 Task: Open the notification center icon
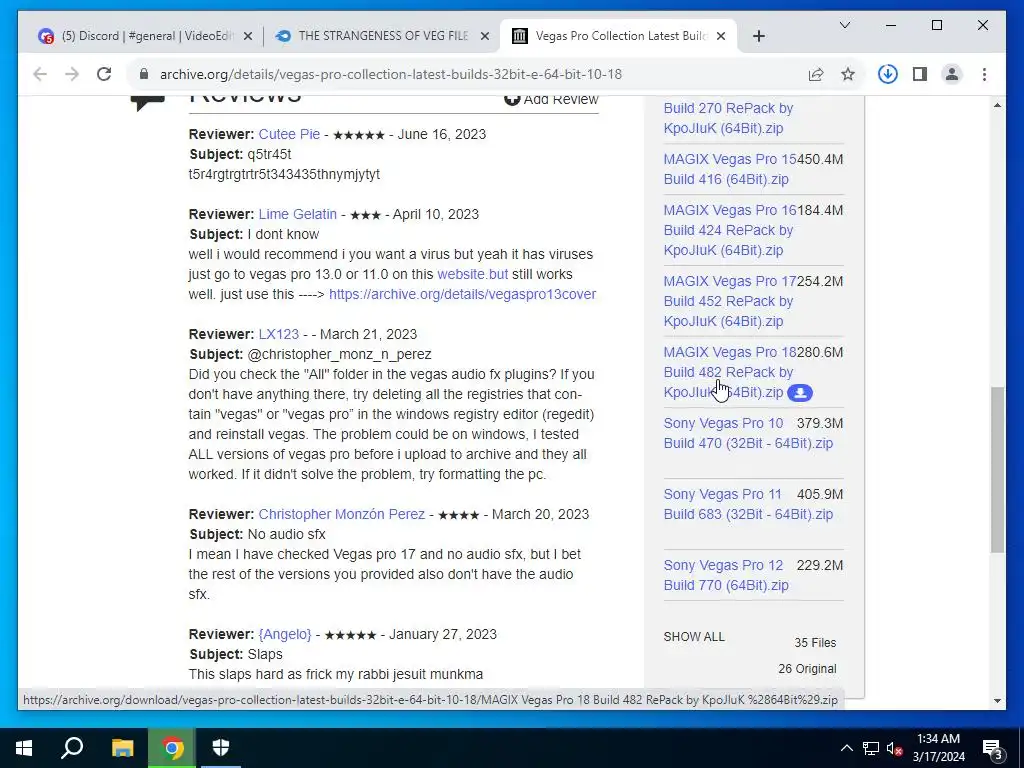tap(993, 748)
